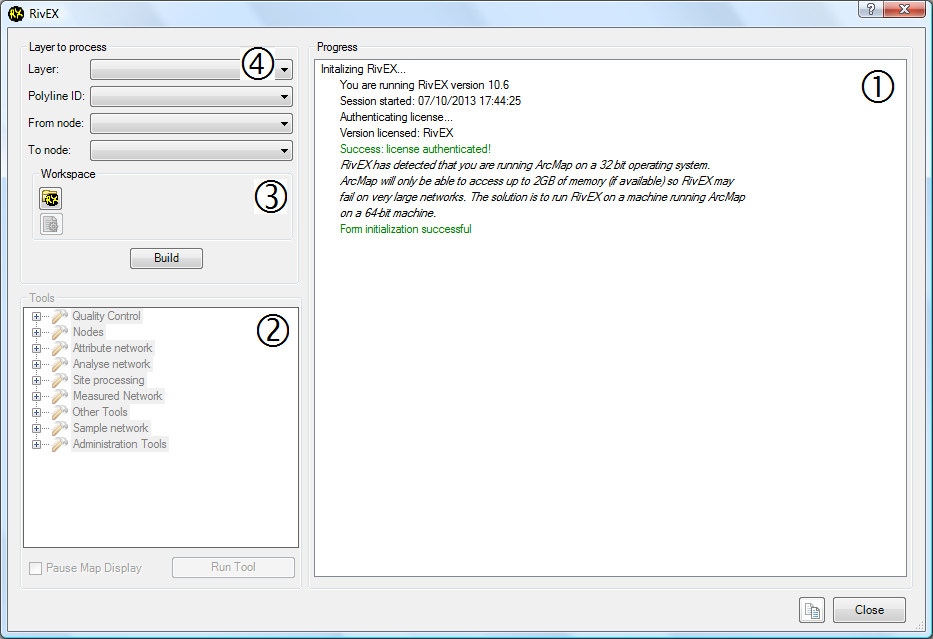This screenshot has width=933, height=639.
Task: Click the Run Tool button
Action: pos(233,567)
